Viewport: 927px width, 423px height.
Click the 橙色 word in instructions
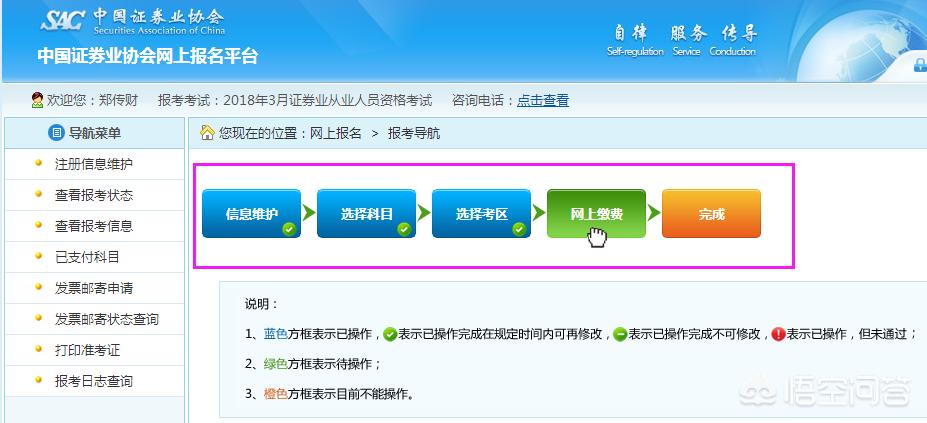(275, 393)
